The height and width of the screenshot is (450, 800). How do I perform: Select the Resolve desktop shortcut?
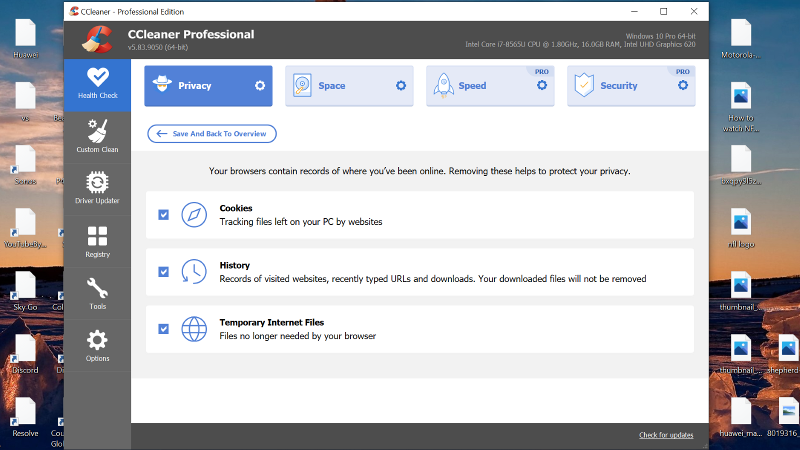coord(26,418)
